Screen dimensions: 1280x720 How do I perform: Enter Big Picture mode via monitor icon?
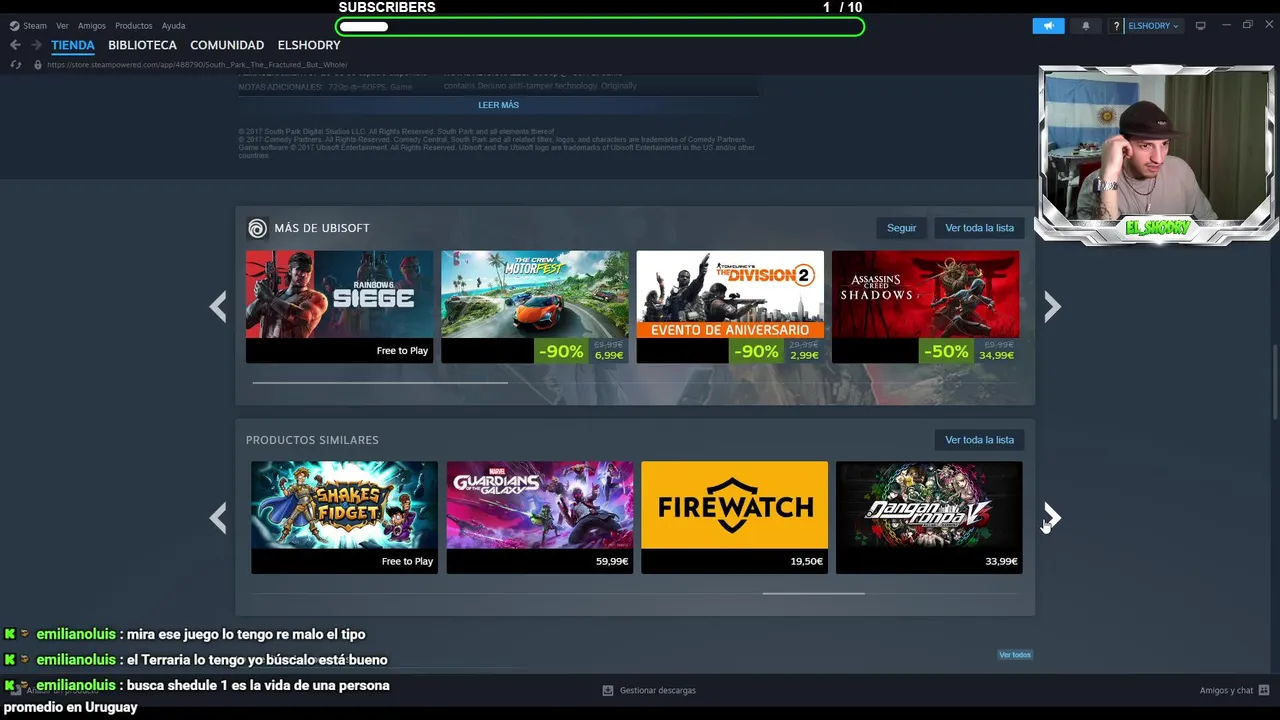[x=1201, y=26]
